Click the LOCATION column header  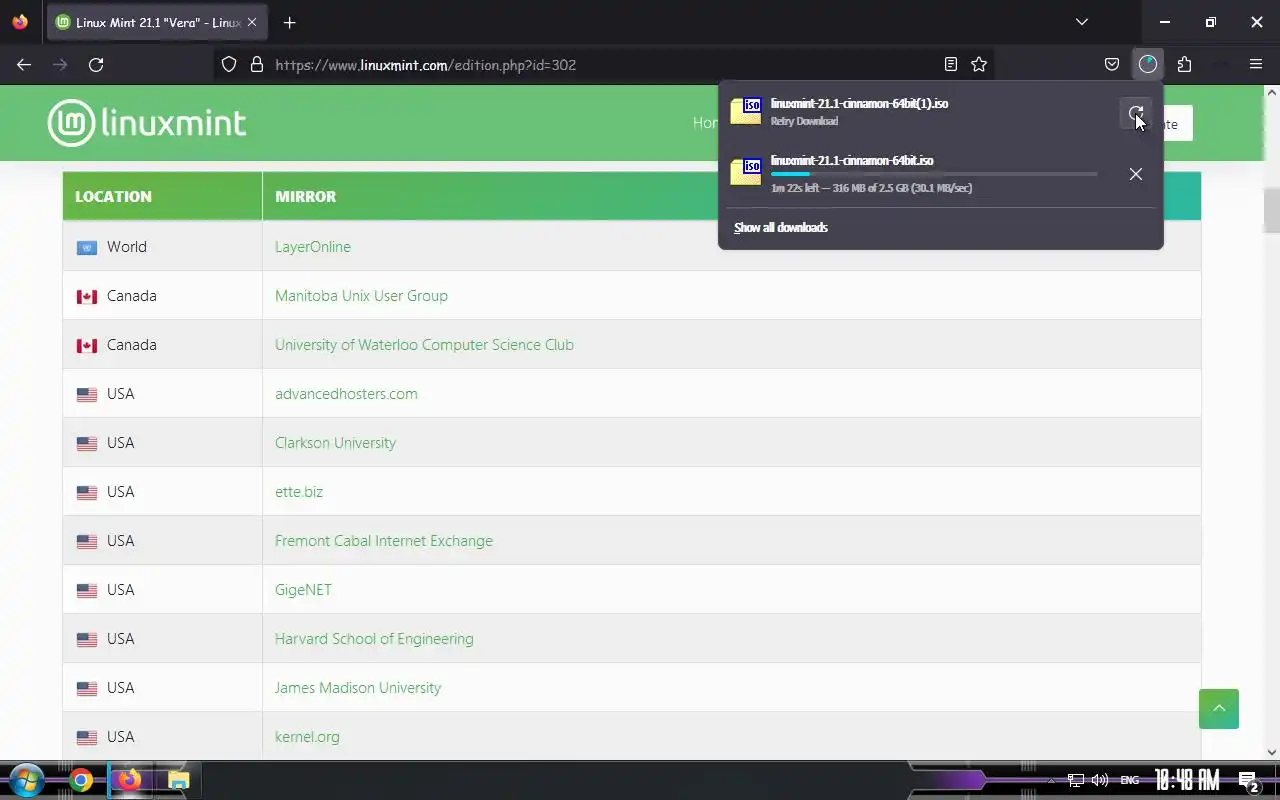pyautogui.click(x=162, y=196)
